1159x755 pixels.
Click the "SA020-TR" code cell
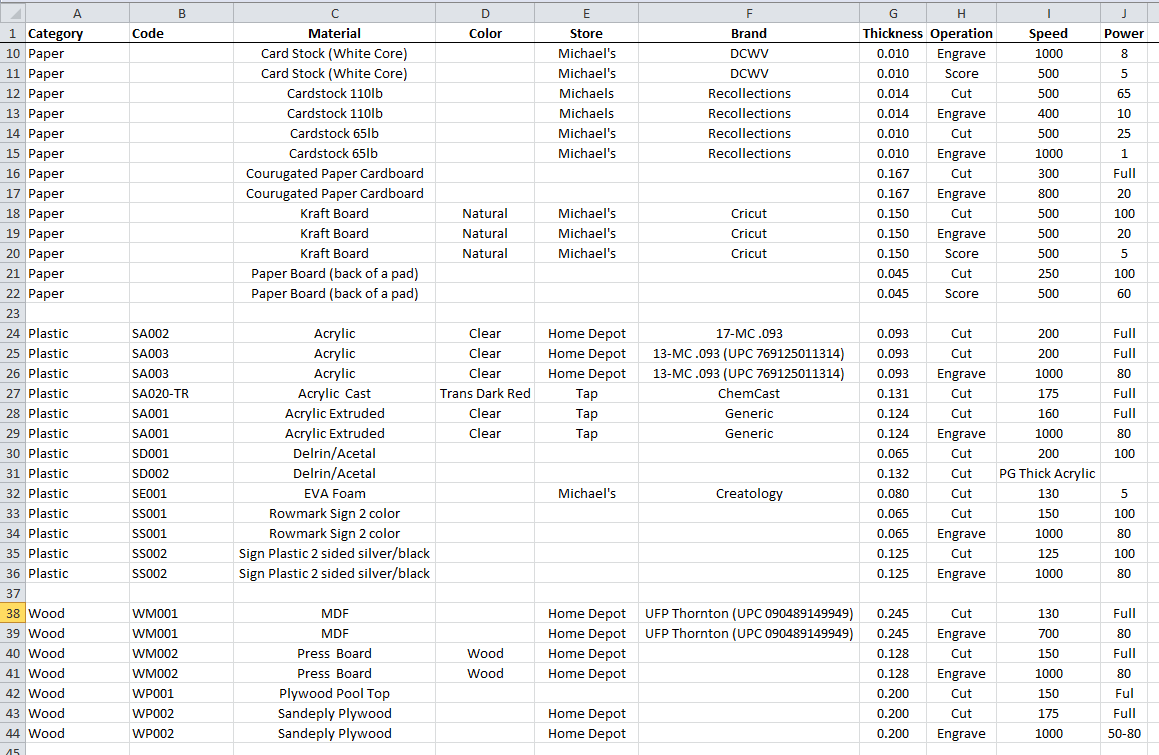182,394
